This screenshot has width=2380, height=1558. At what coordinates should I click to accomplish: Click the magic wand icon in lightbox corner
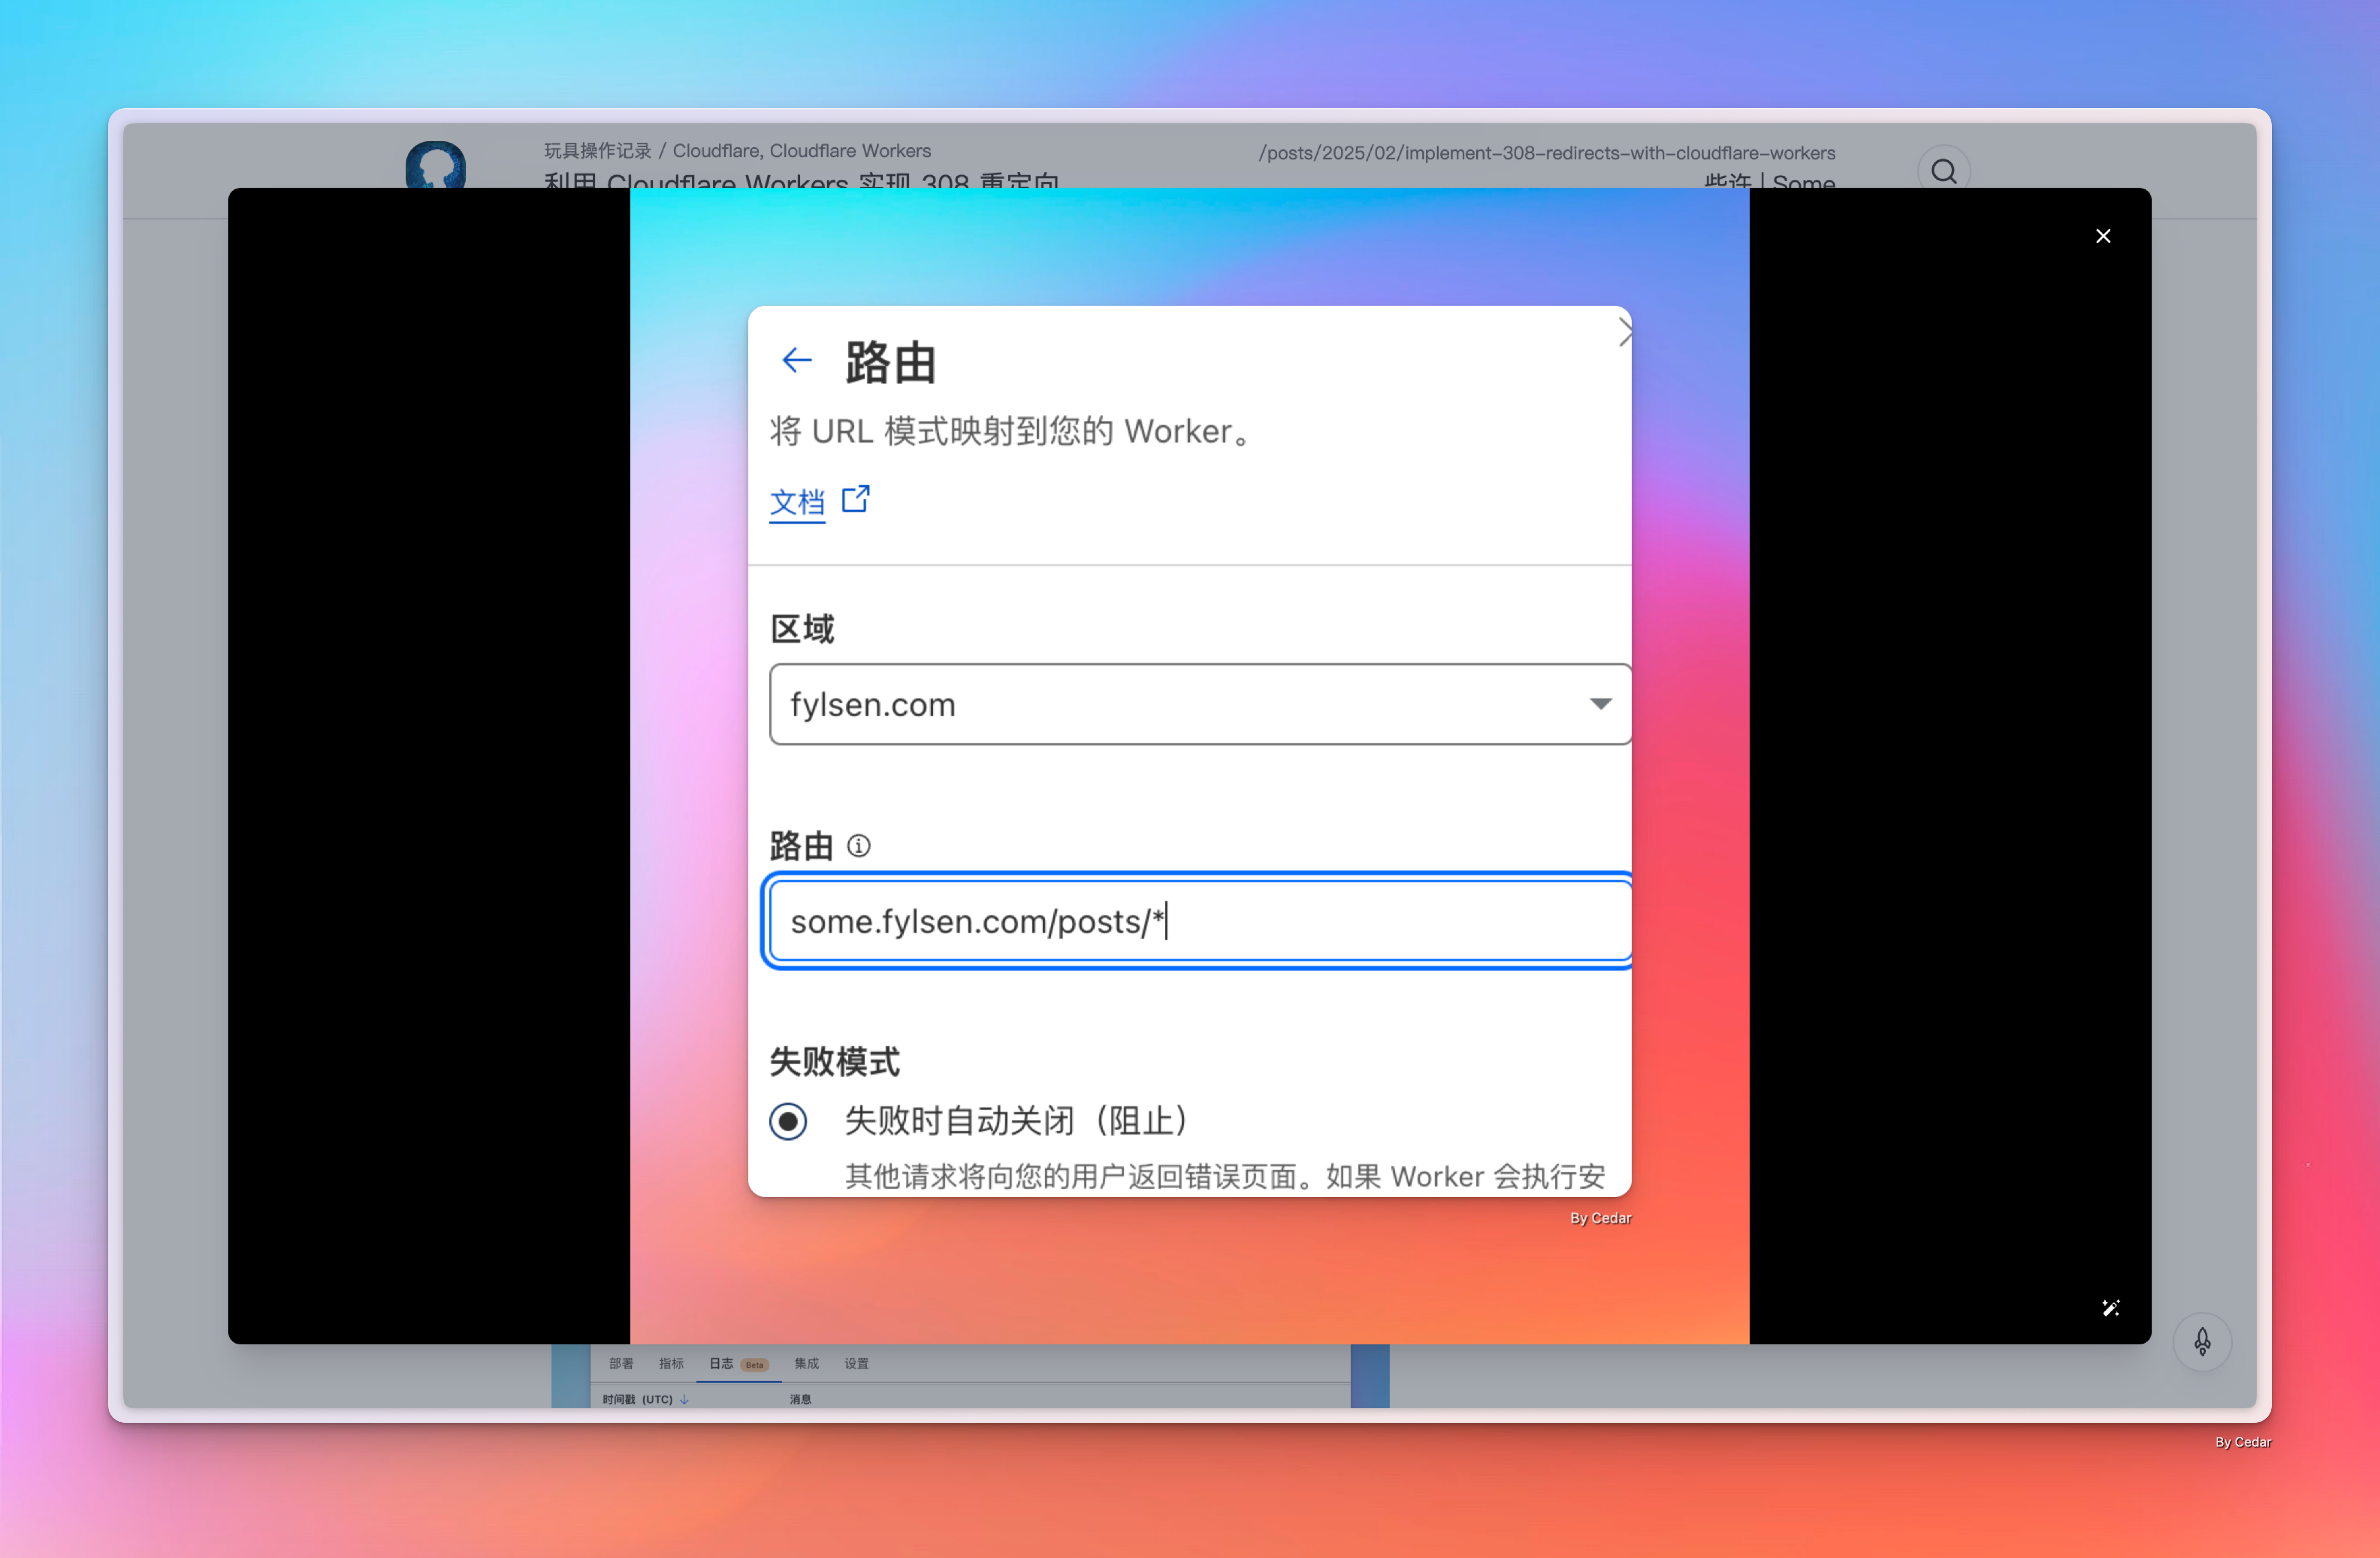[x=2110, y=1308]
